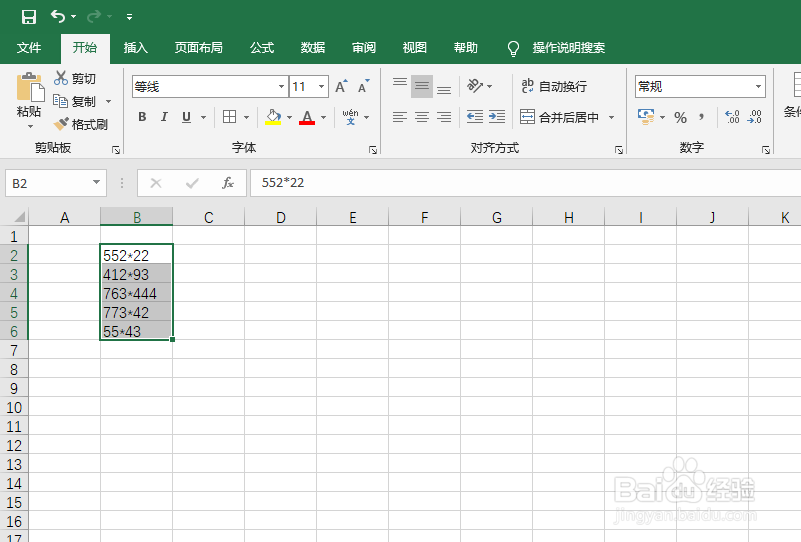Open the 数字 dialog launcher
Viewport: 801px width, 542px height.
(766, 150)
